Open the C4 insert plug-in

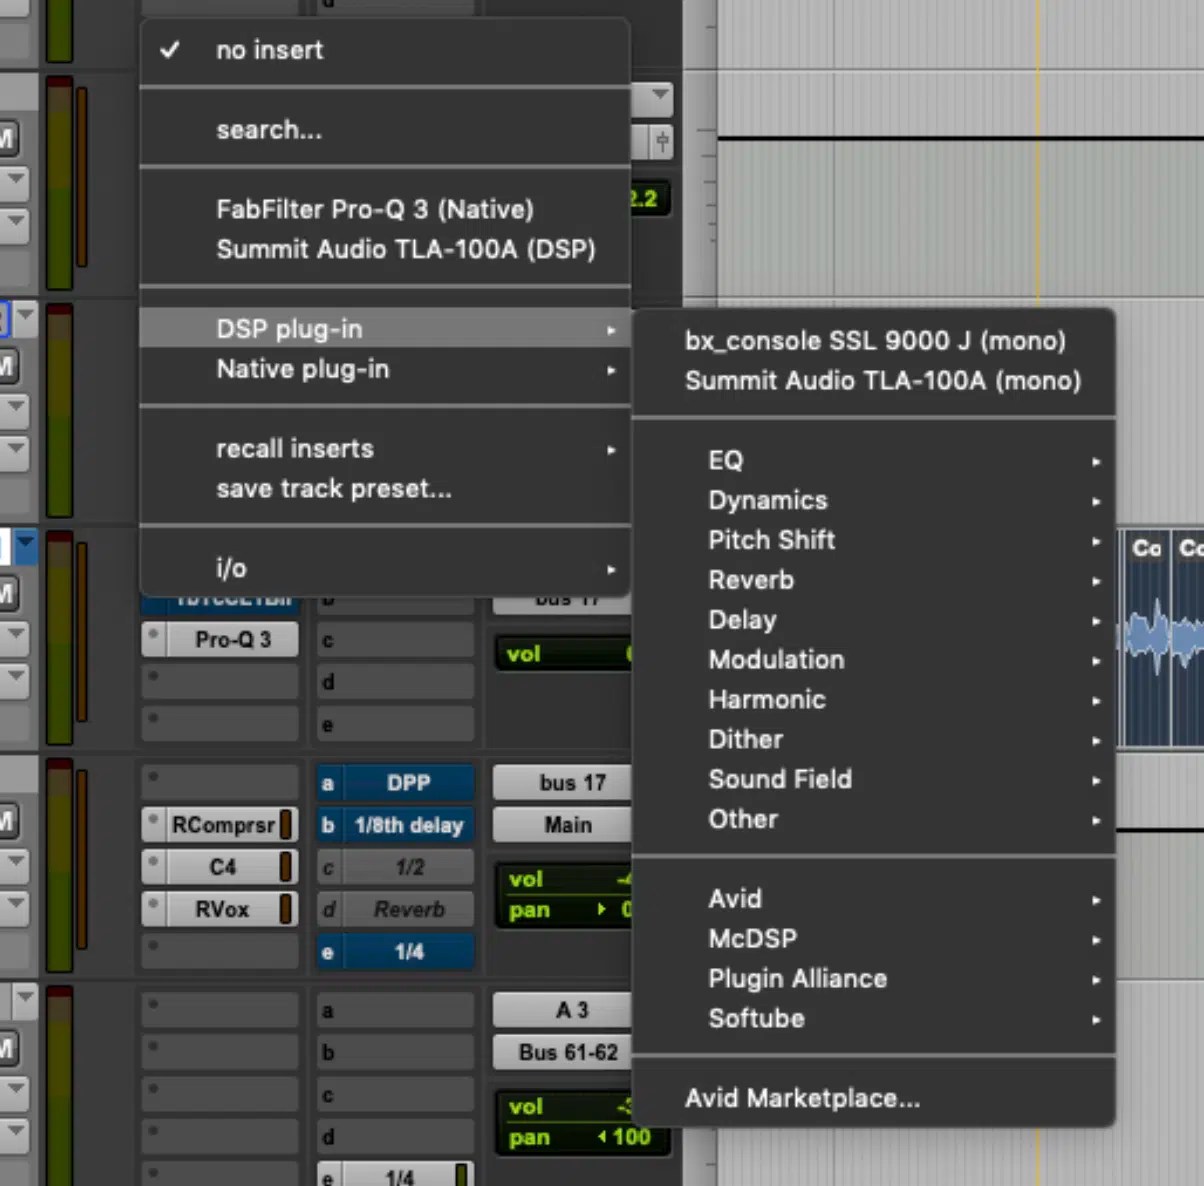pyautogui.click(x=223, y=867)
